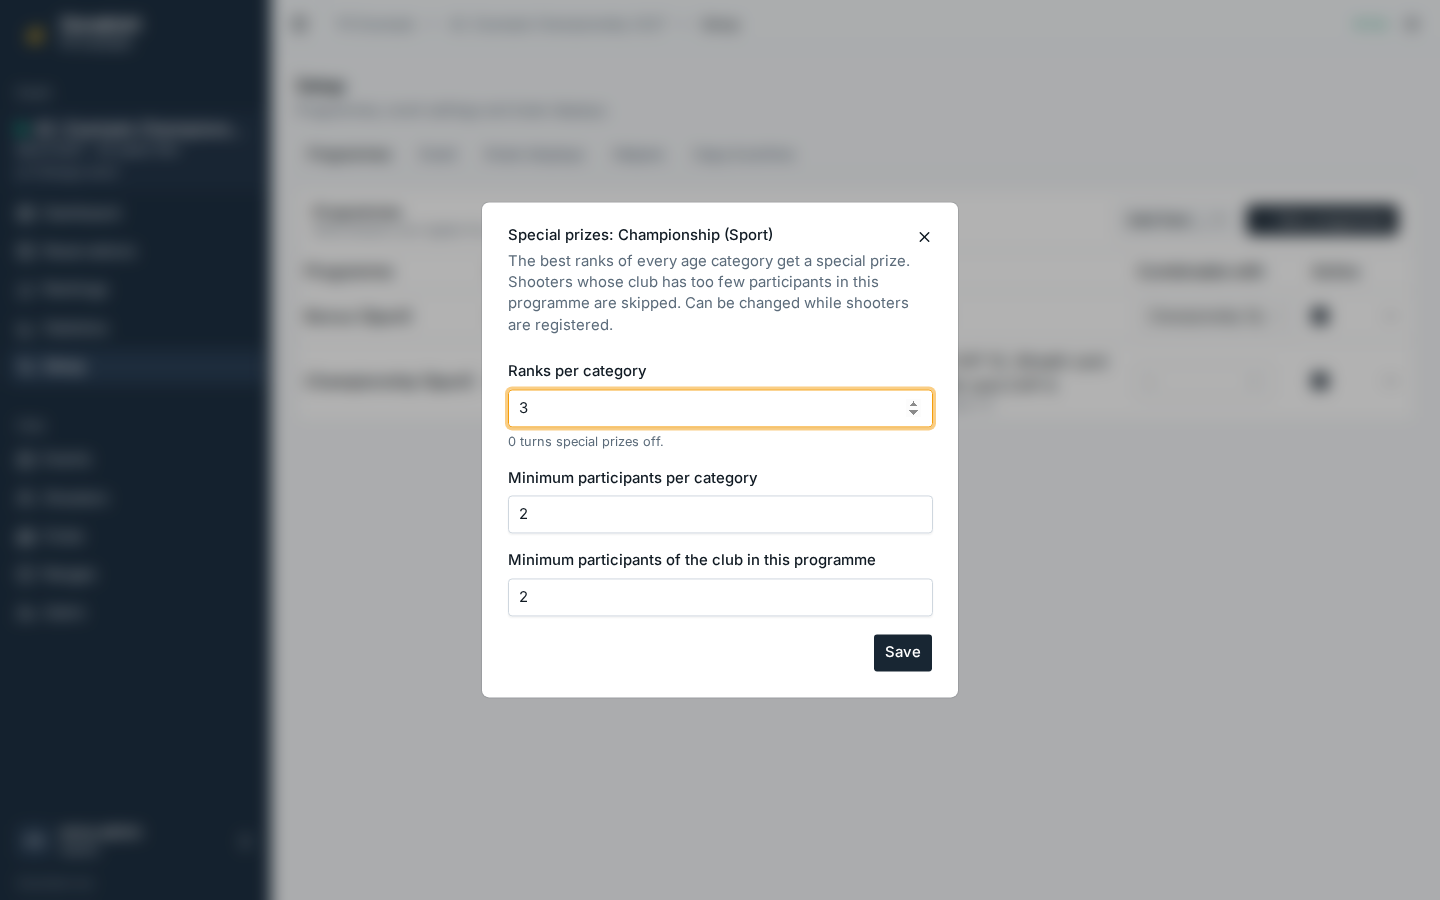Open the combined-with dropdown in first row

point(1209,316)
